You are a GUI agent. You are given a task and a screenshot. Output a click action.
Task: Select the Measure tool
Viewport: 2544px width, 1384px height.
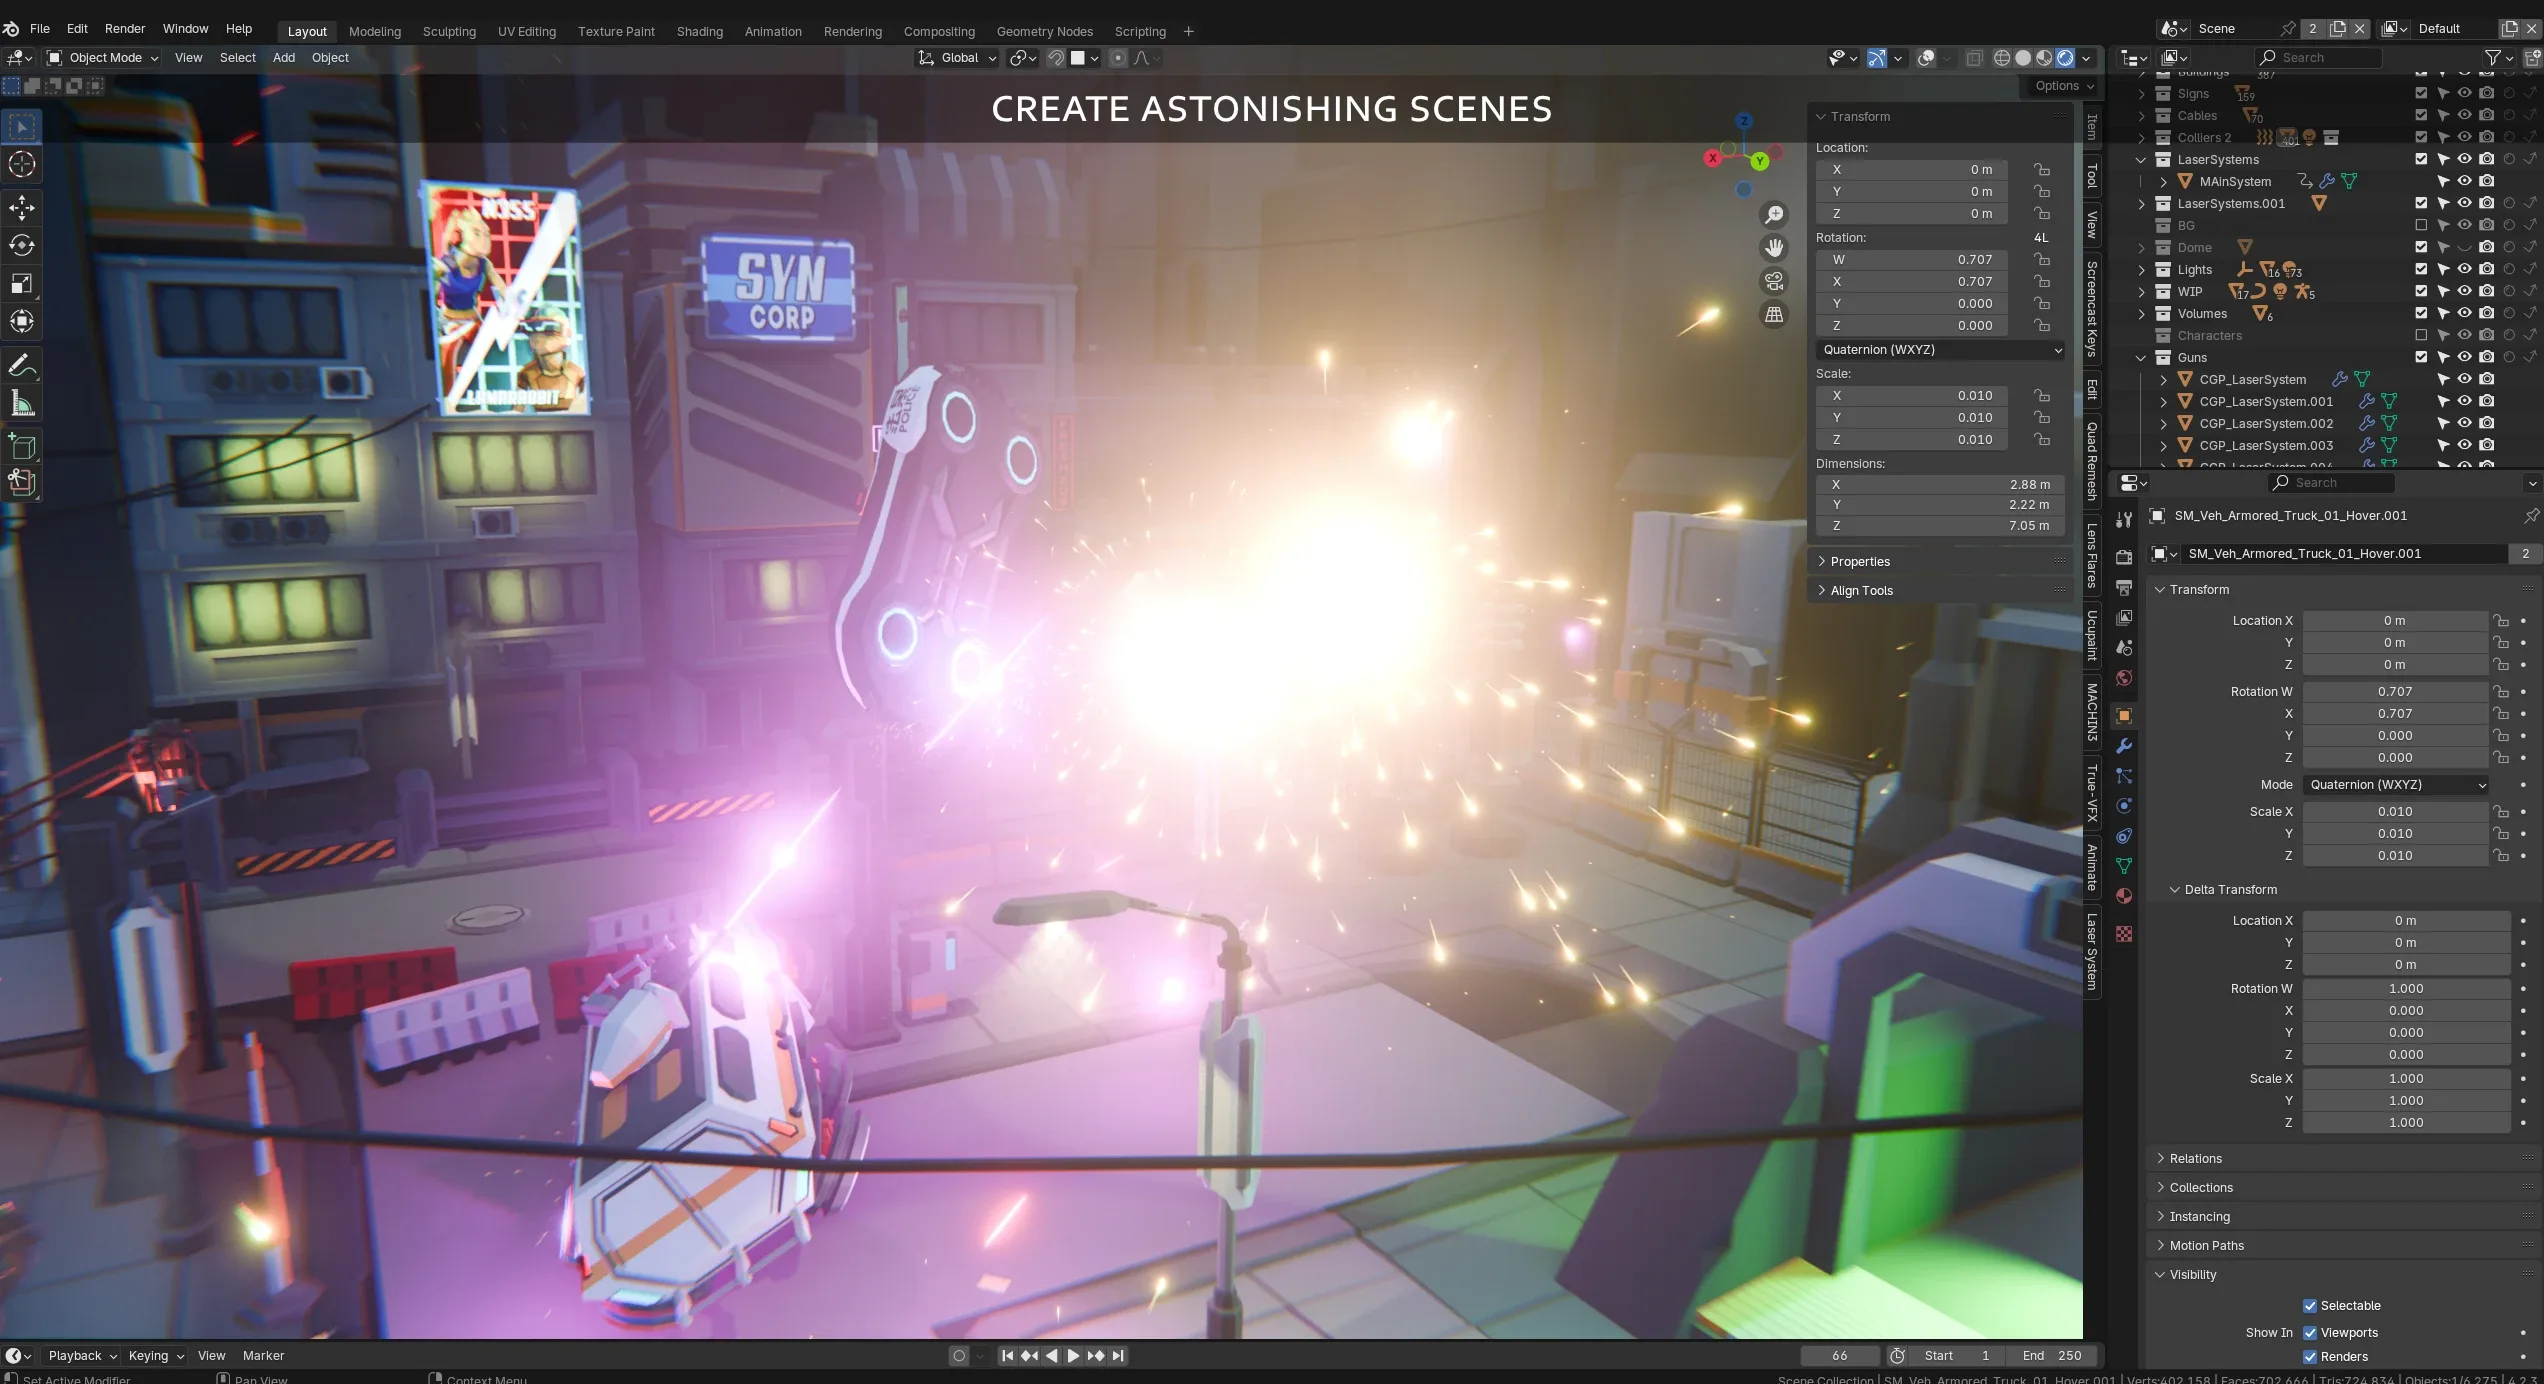pyautogui.click(x=21, y=404)
